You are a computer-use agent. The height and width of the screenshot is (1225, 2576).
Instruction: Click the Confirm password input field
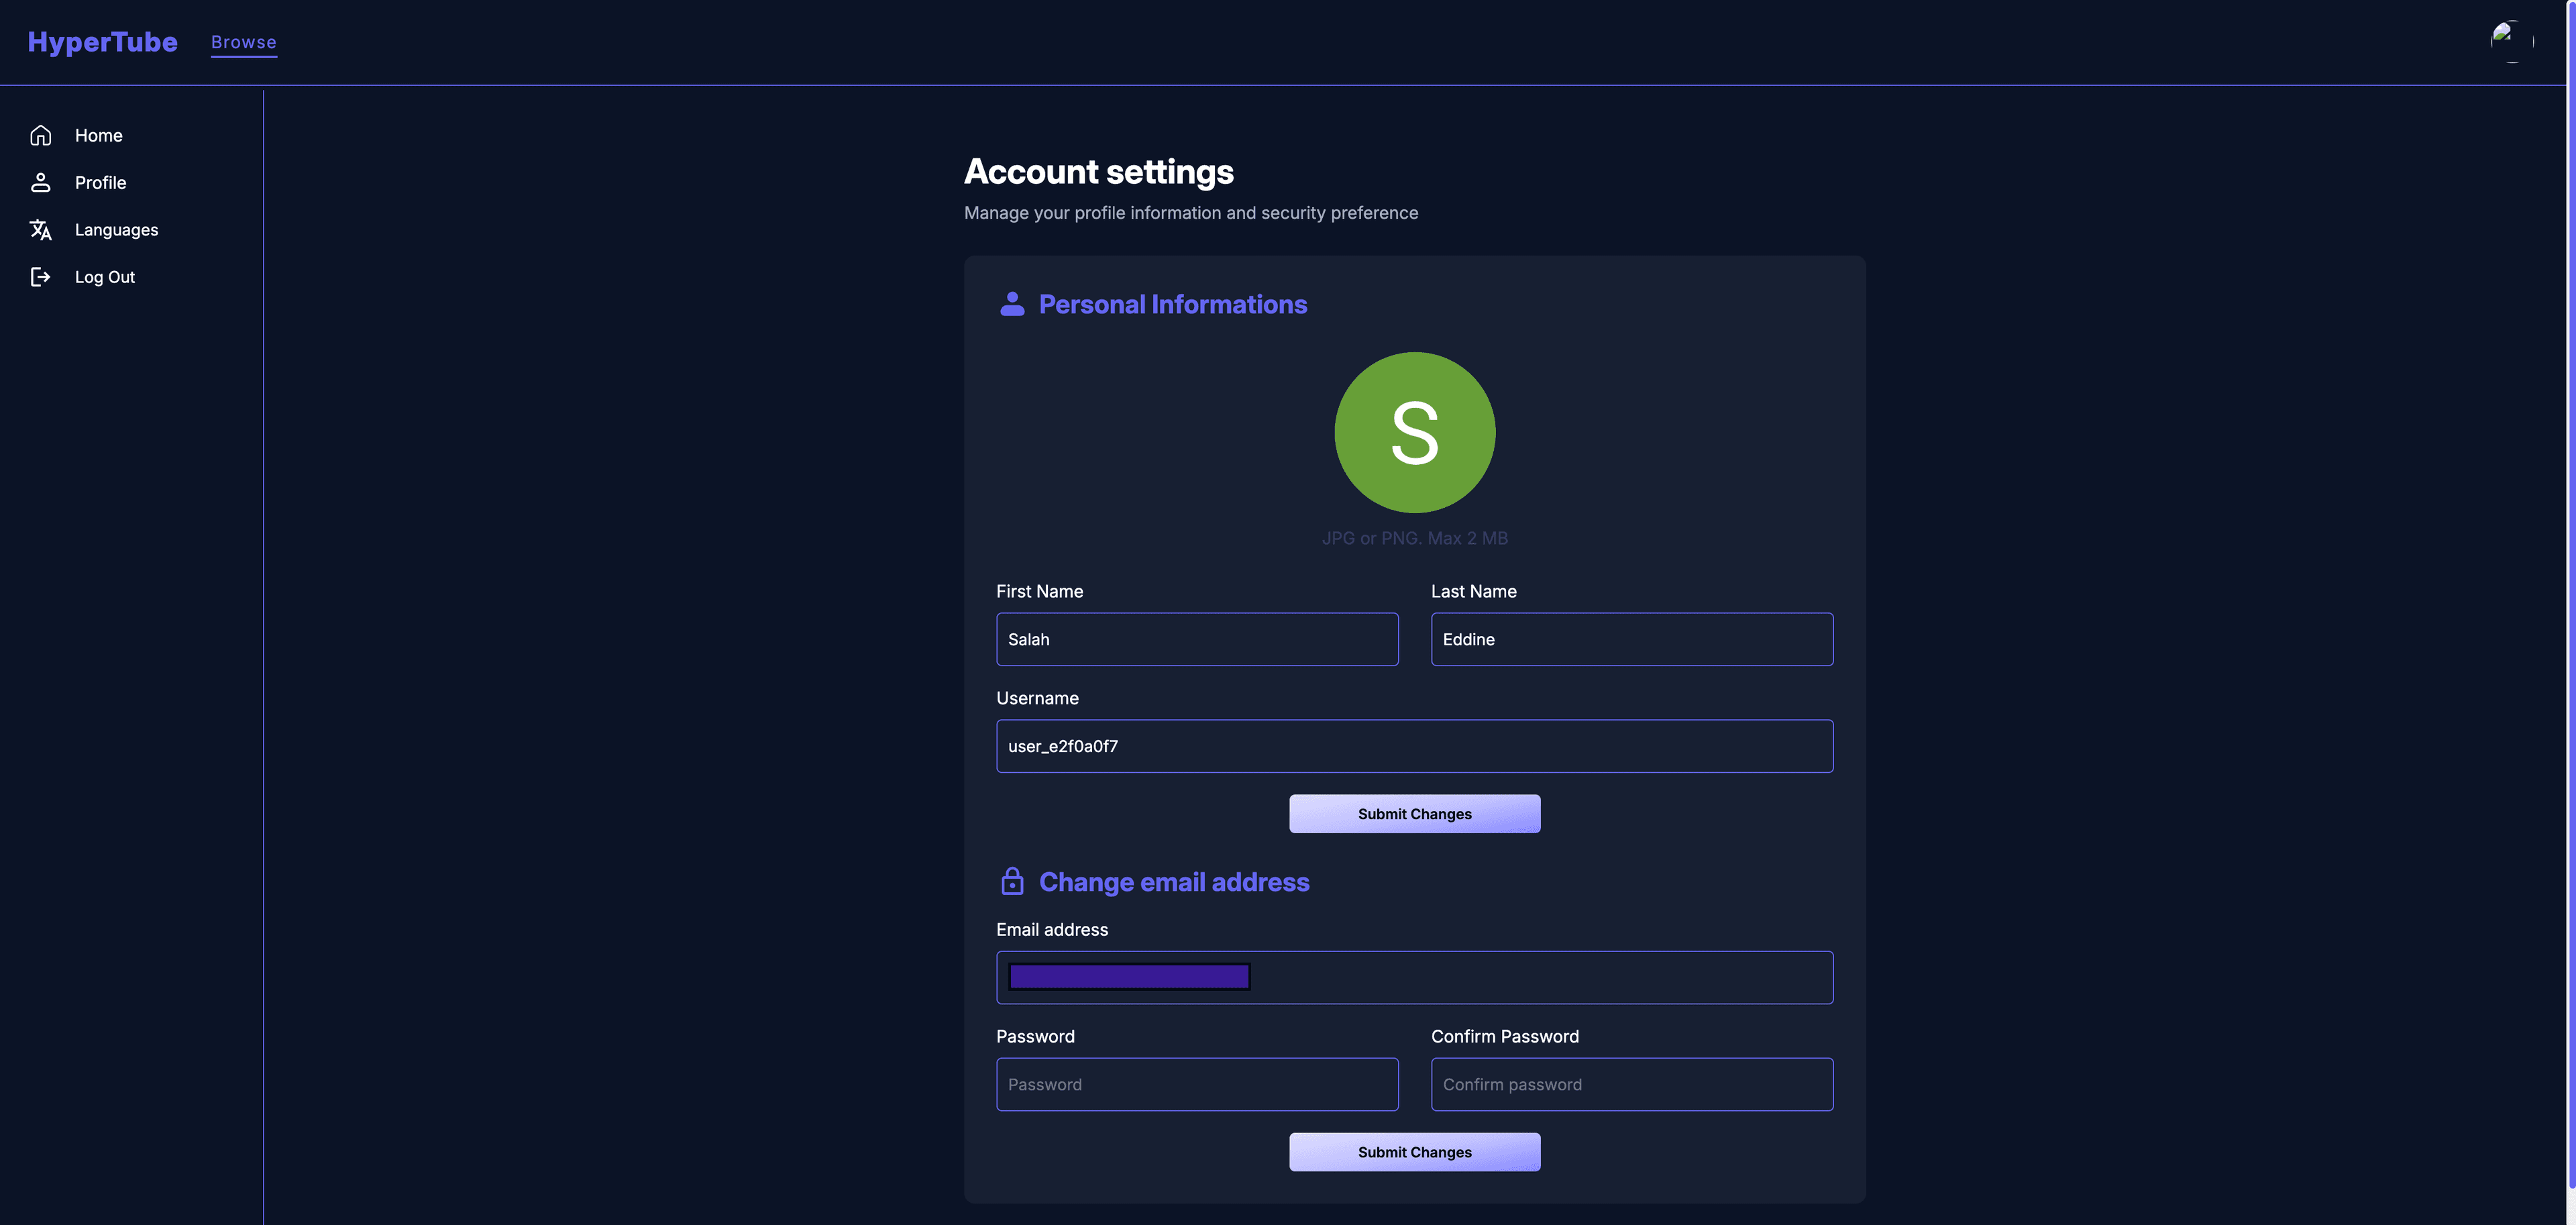(1632, 1084)
